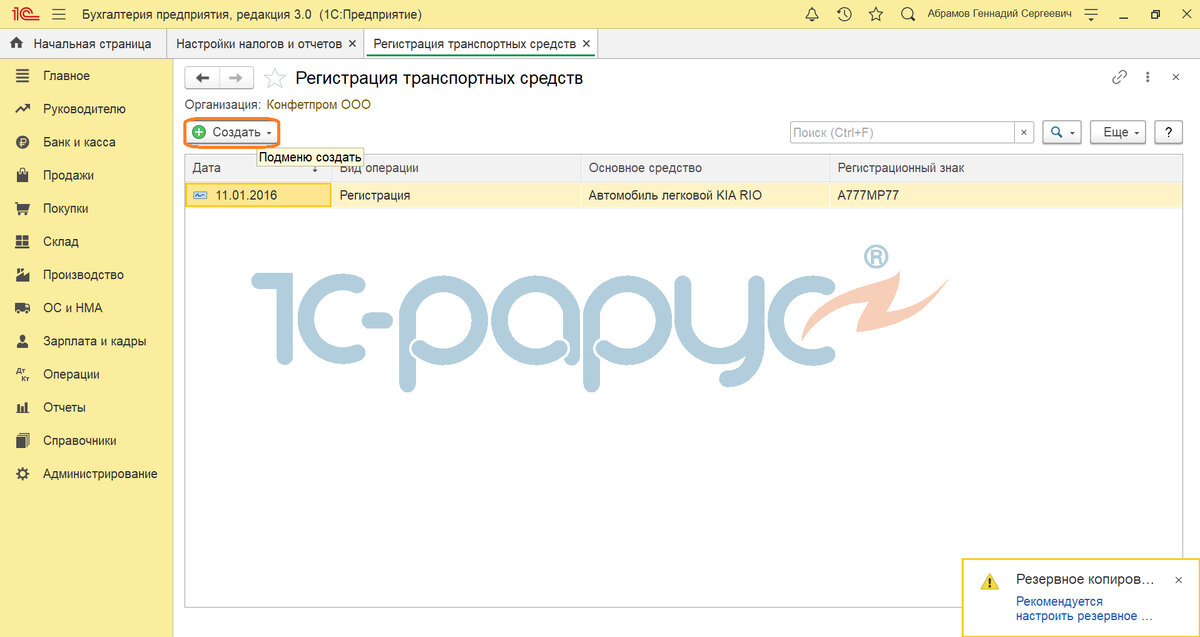Close the form with the x icon
The width and height of the screenshot is (1200, 637).
[x=1175, y=78]
